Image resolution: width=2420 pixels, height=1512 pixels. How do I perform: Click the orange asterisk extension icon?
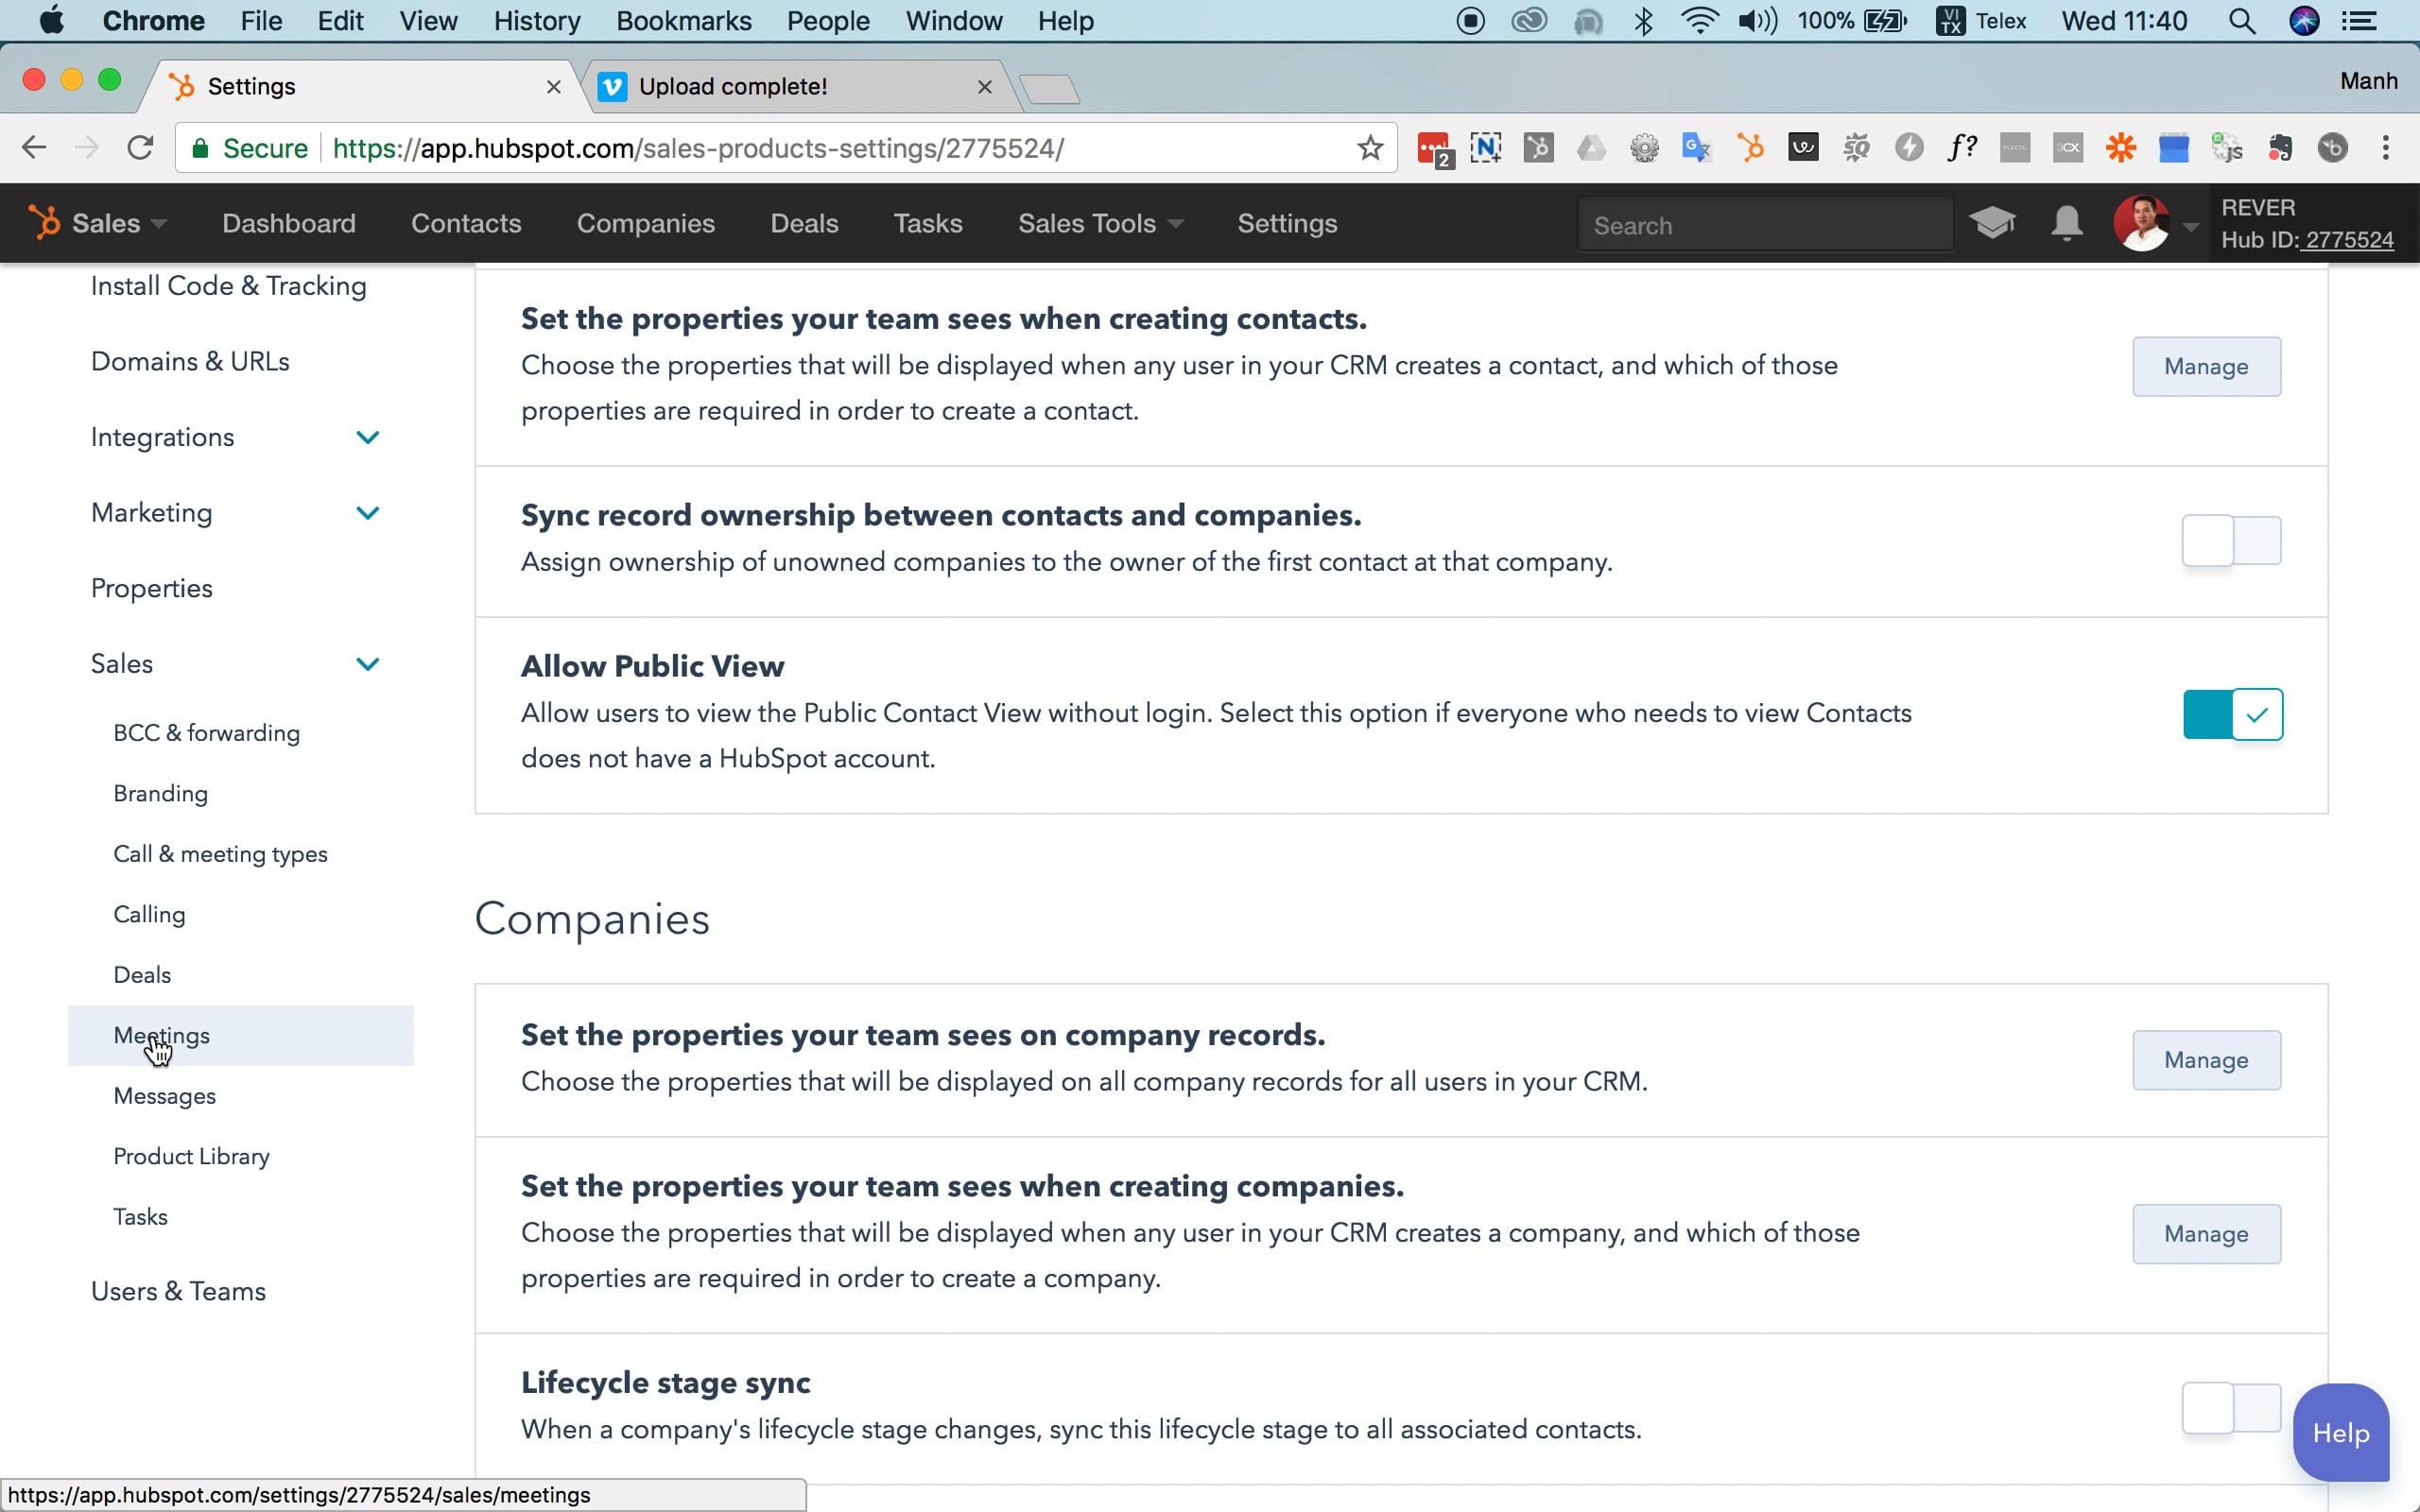click(x=2121, y=148)
